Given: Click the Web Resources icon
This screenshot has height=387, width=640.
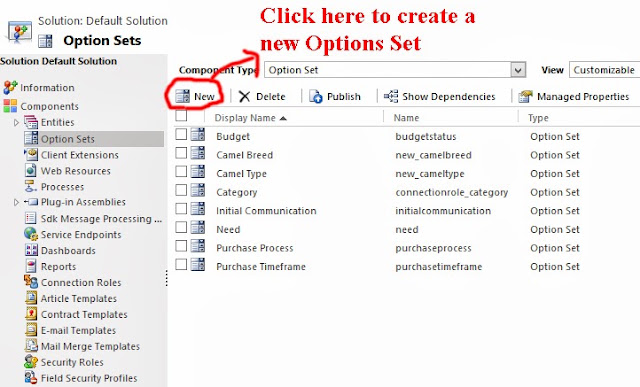Looking at the screenshot, I should 31,170.
